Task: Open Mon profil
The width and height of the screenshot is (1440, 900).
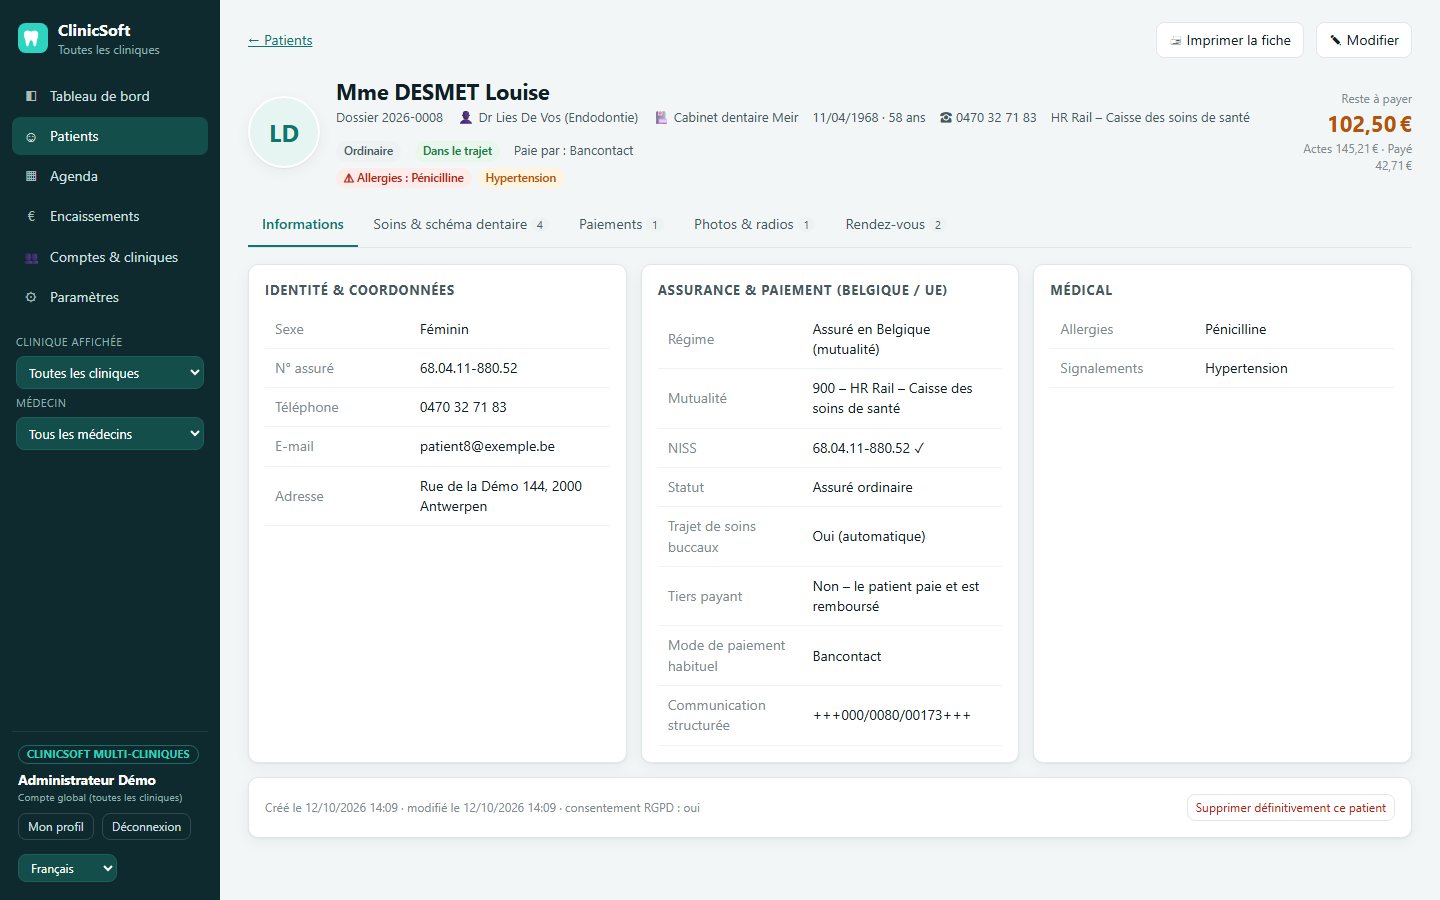Action: (56, 827)
